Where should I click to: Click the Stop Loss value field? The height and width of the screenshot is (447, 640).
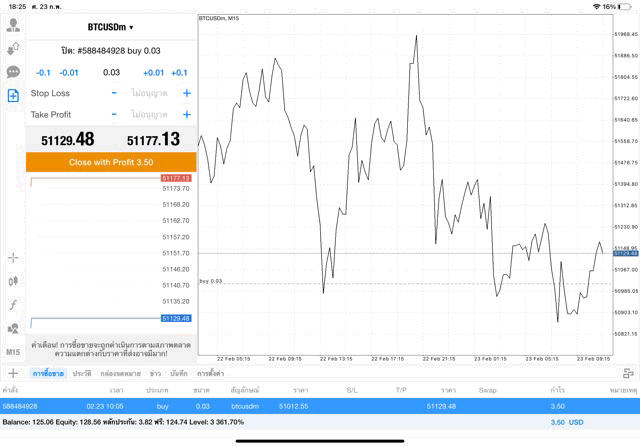tap(150, 93)
